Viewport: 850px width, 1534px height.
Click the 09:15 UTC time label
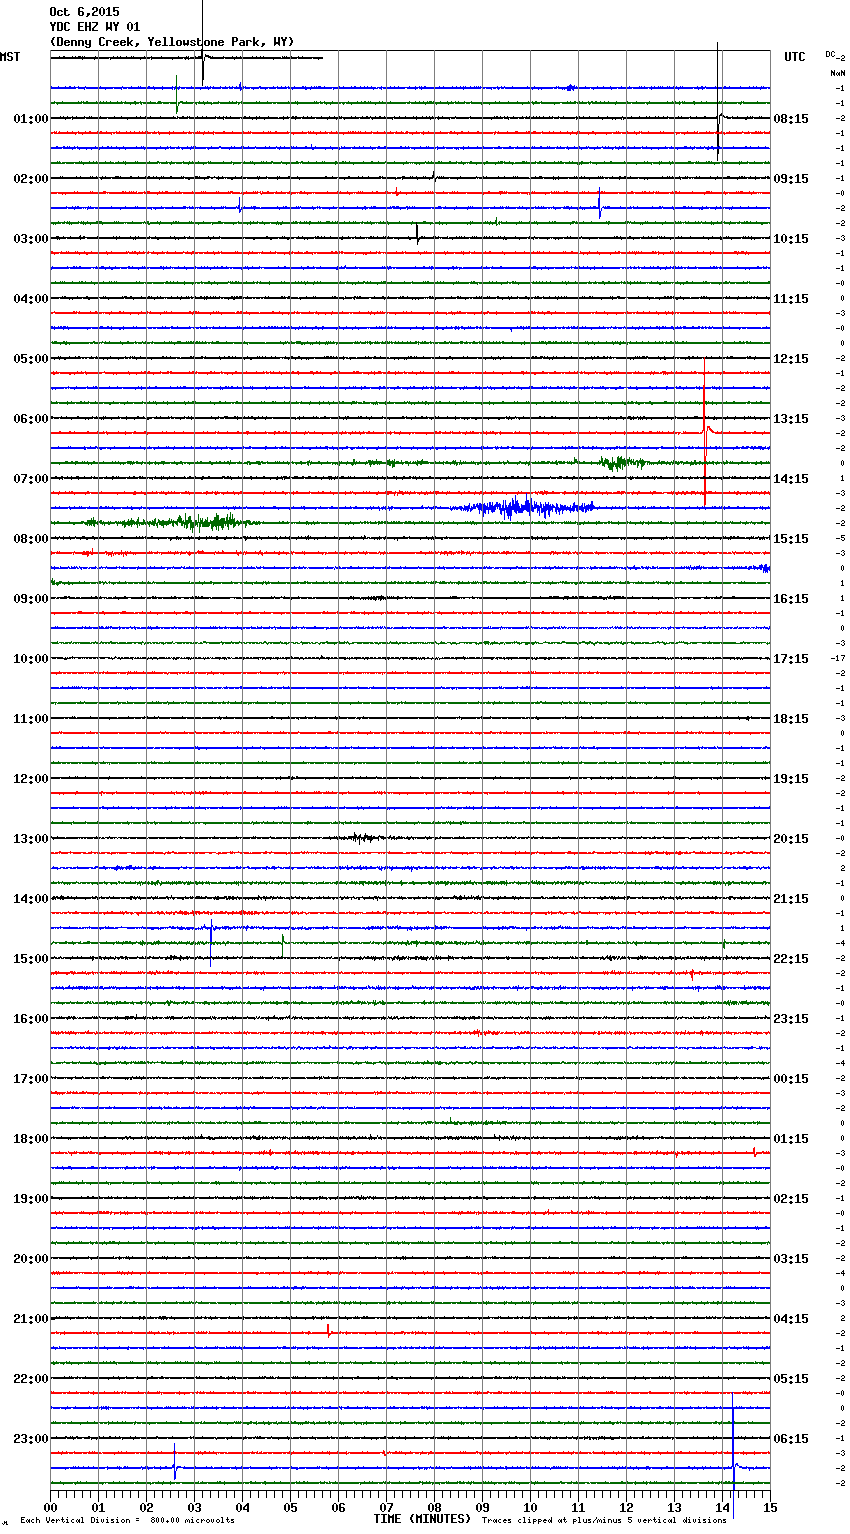[791, 179]
